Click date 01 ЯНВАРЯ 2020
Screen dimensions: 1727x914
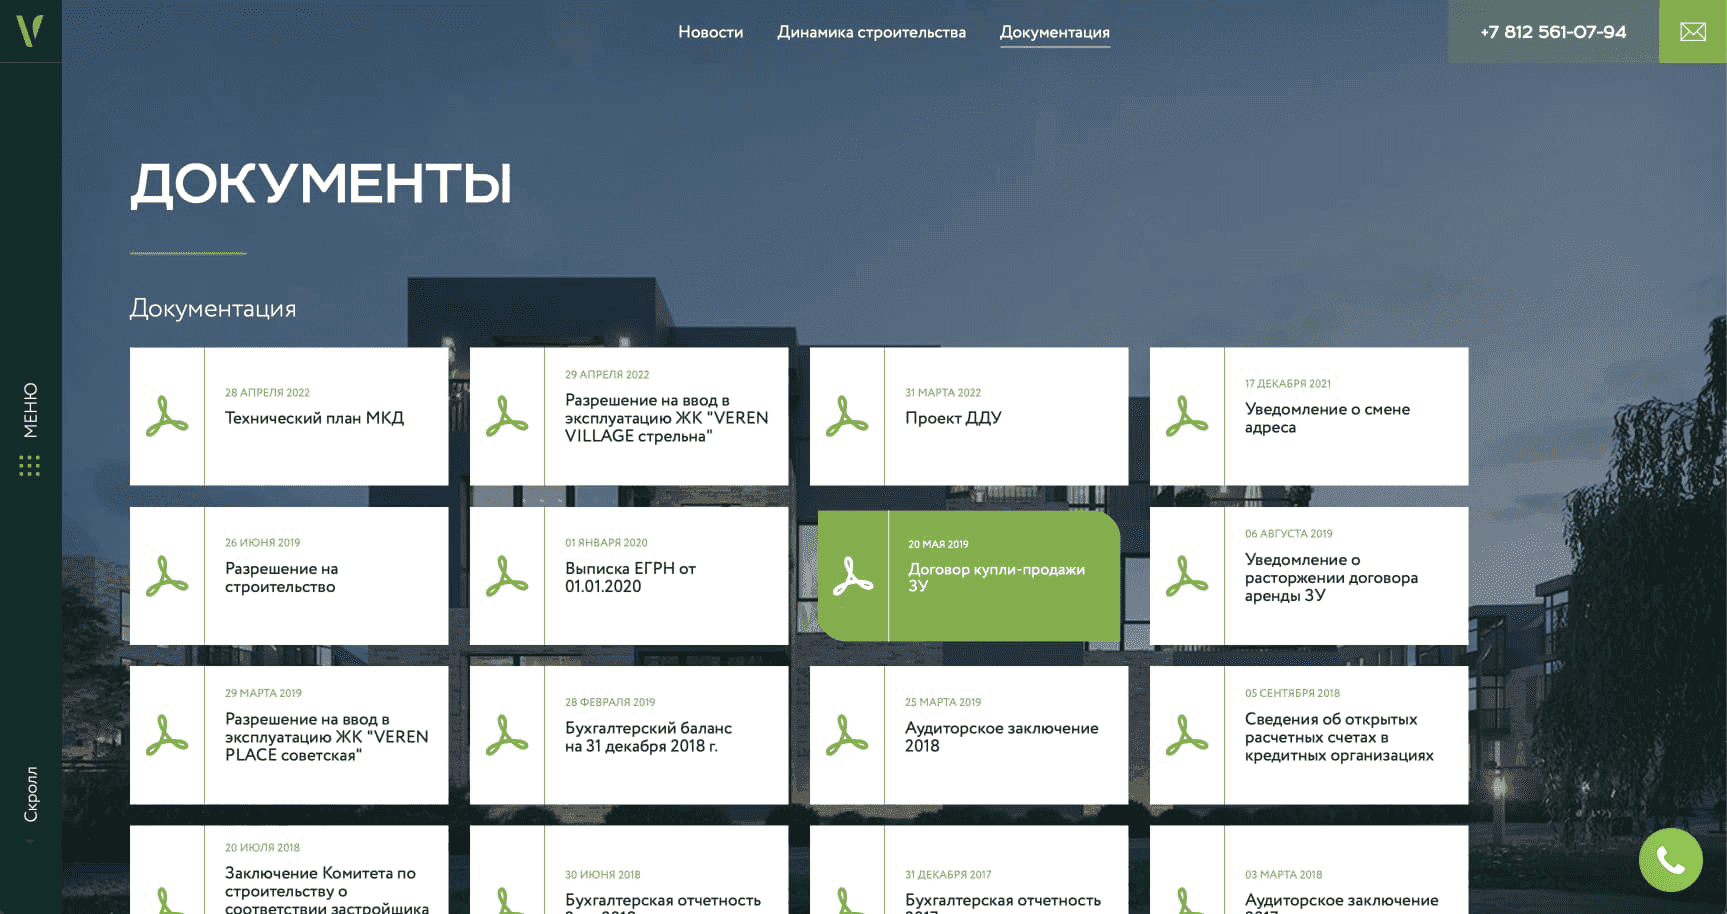(x=606, y=543)
